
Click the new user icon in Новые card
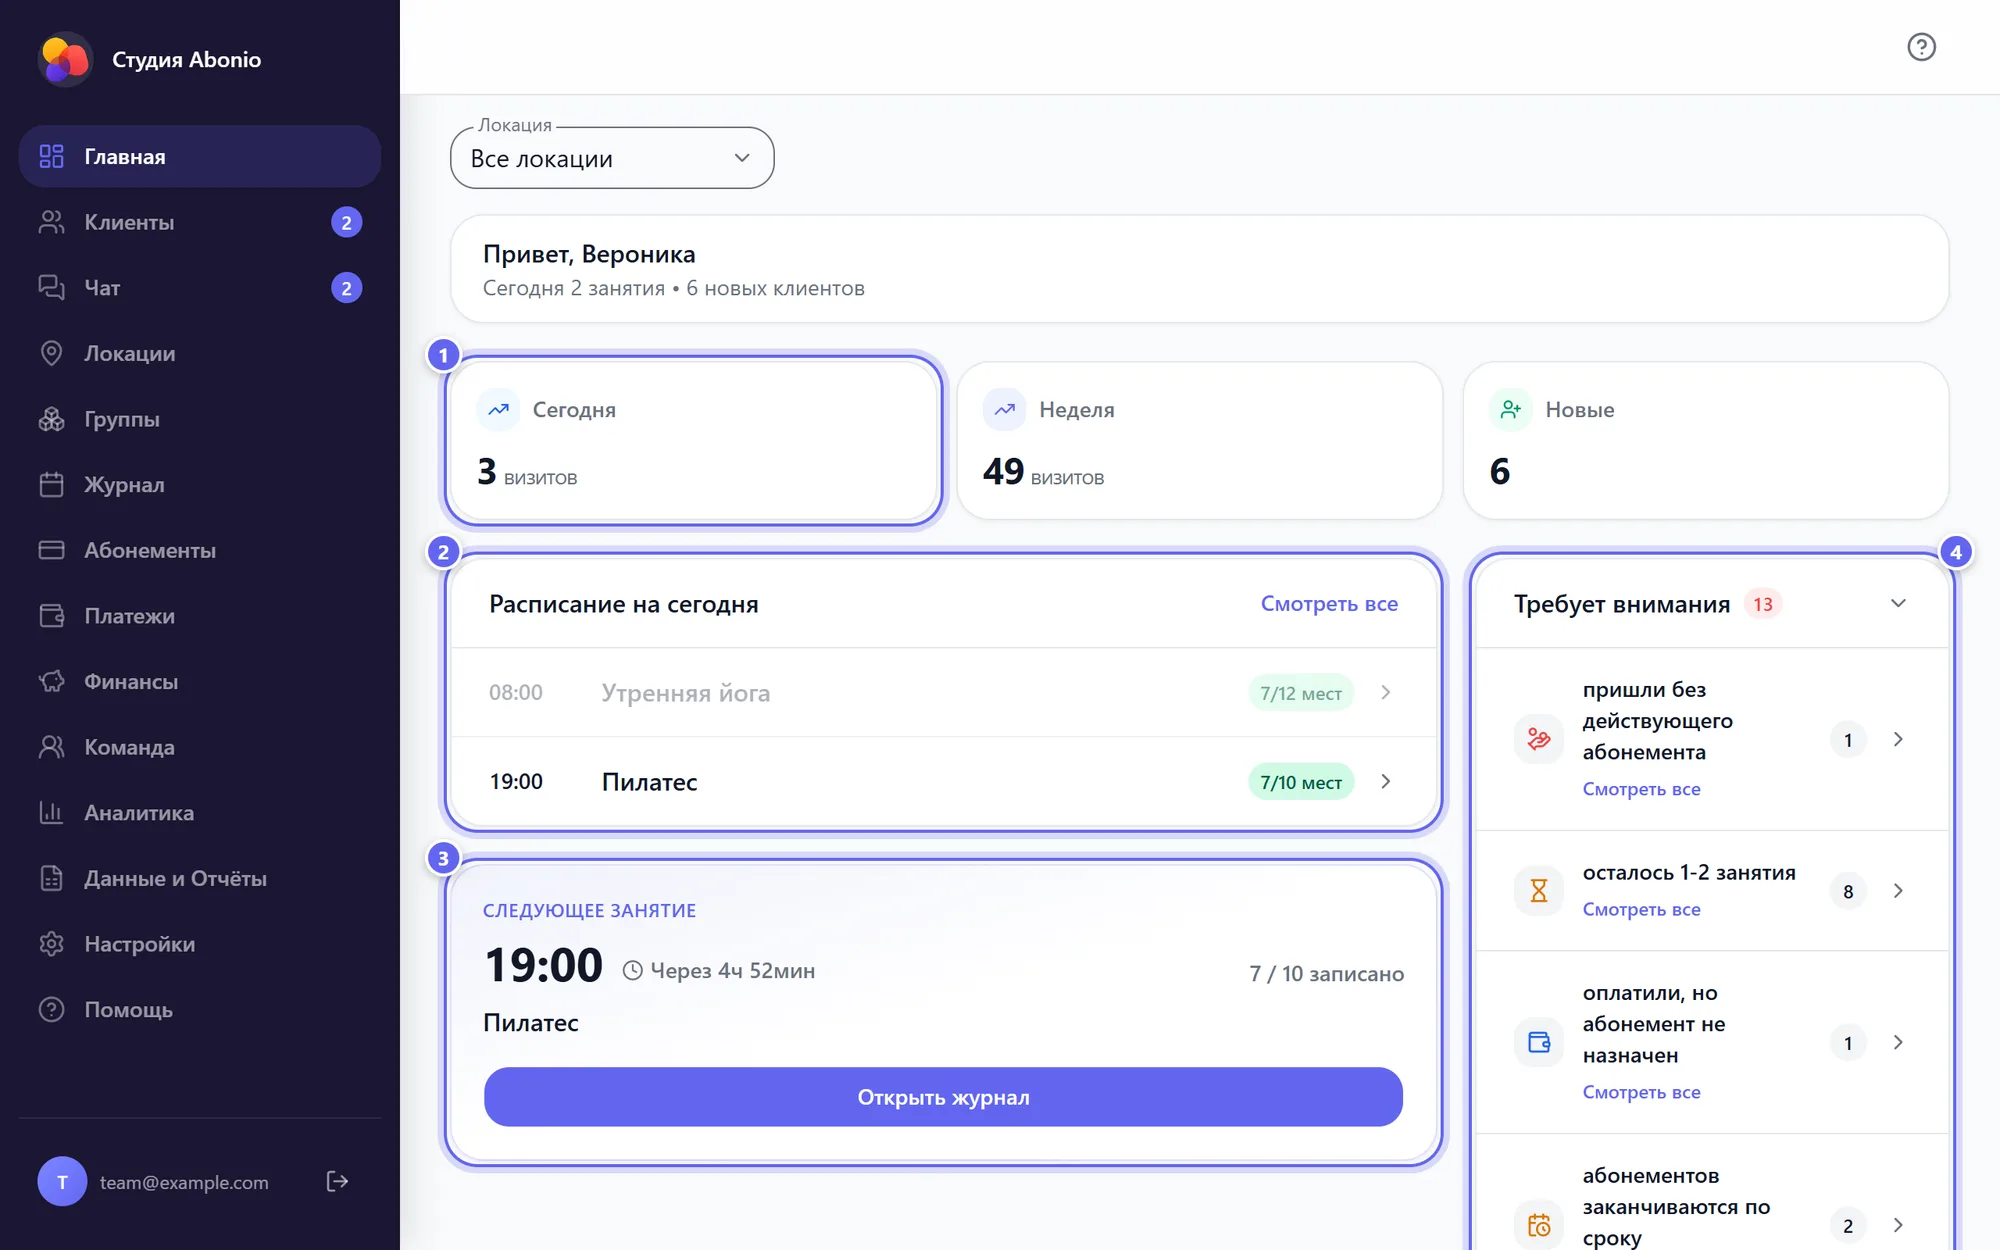pyautogui.click(x=1511, y=409)
